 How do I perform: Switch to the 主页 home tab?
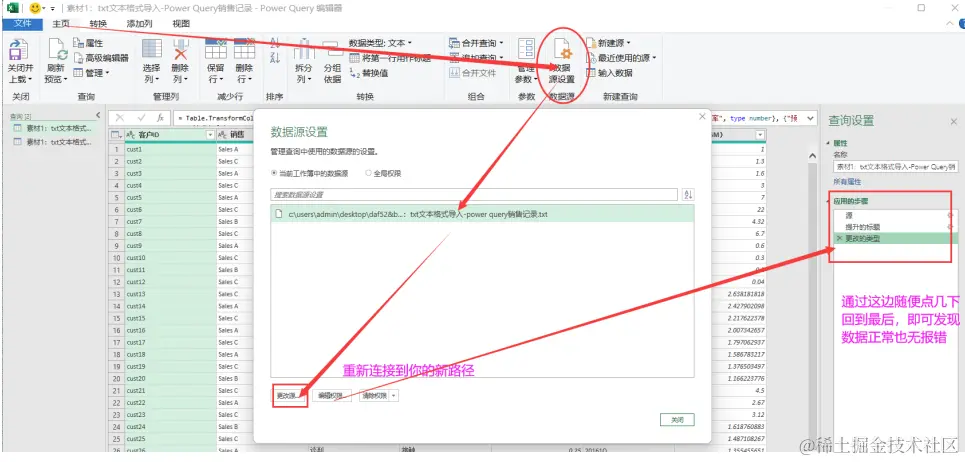(x=60, y=24)
